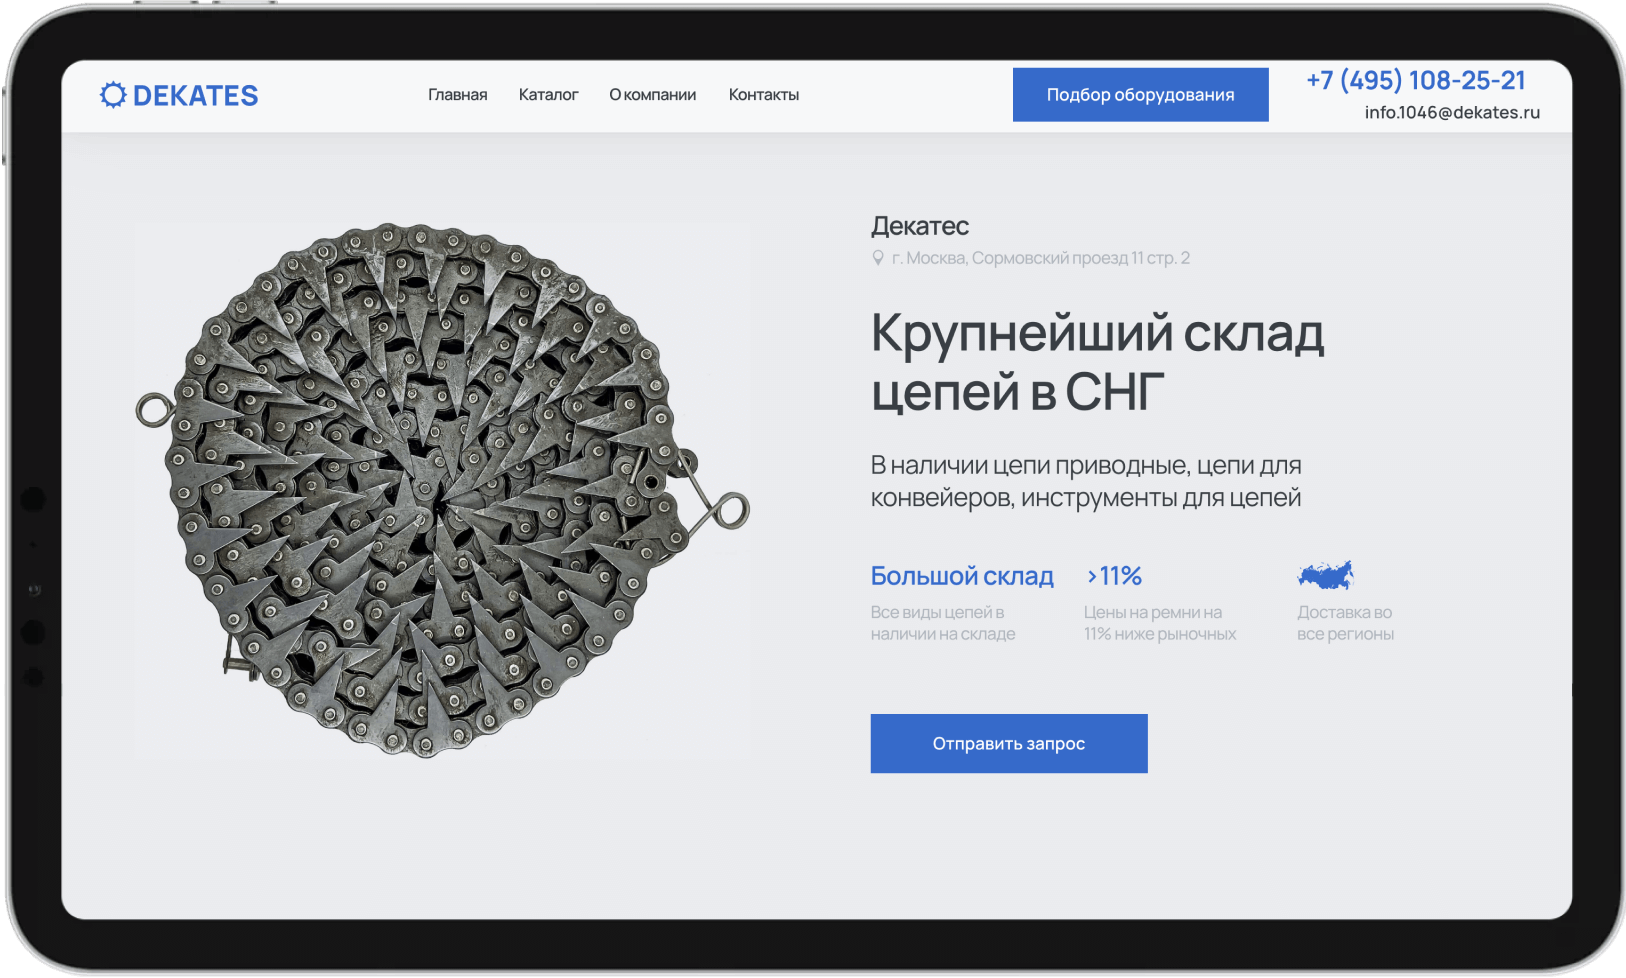
Task: Click the В наличии цепи приводные description
Action: tap(1086, 481)
